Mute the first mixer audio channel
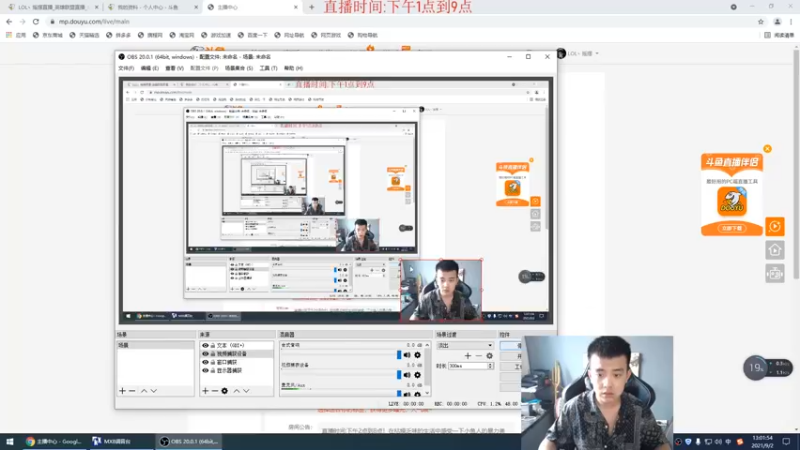Image resolution: width=800 pixels, height=450 pixels. [407, 355]
